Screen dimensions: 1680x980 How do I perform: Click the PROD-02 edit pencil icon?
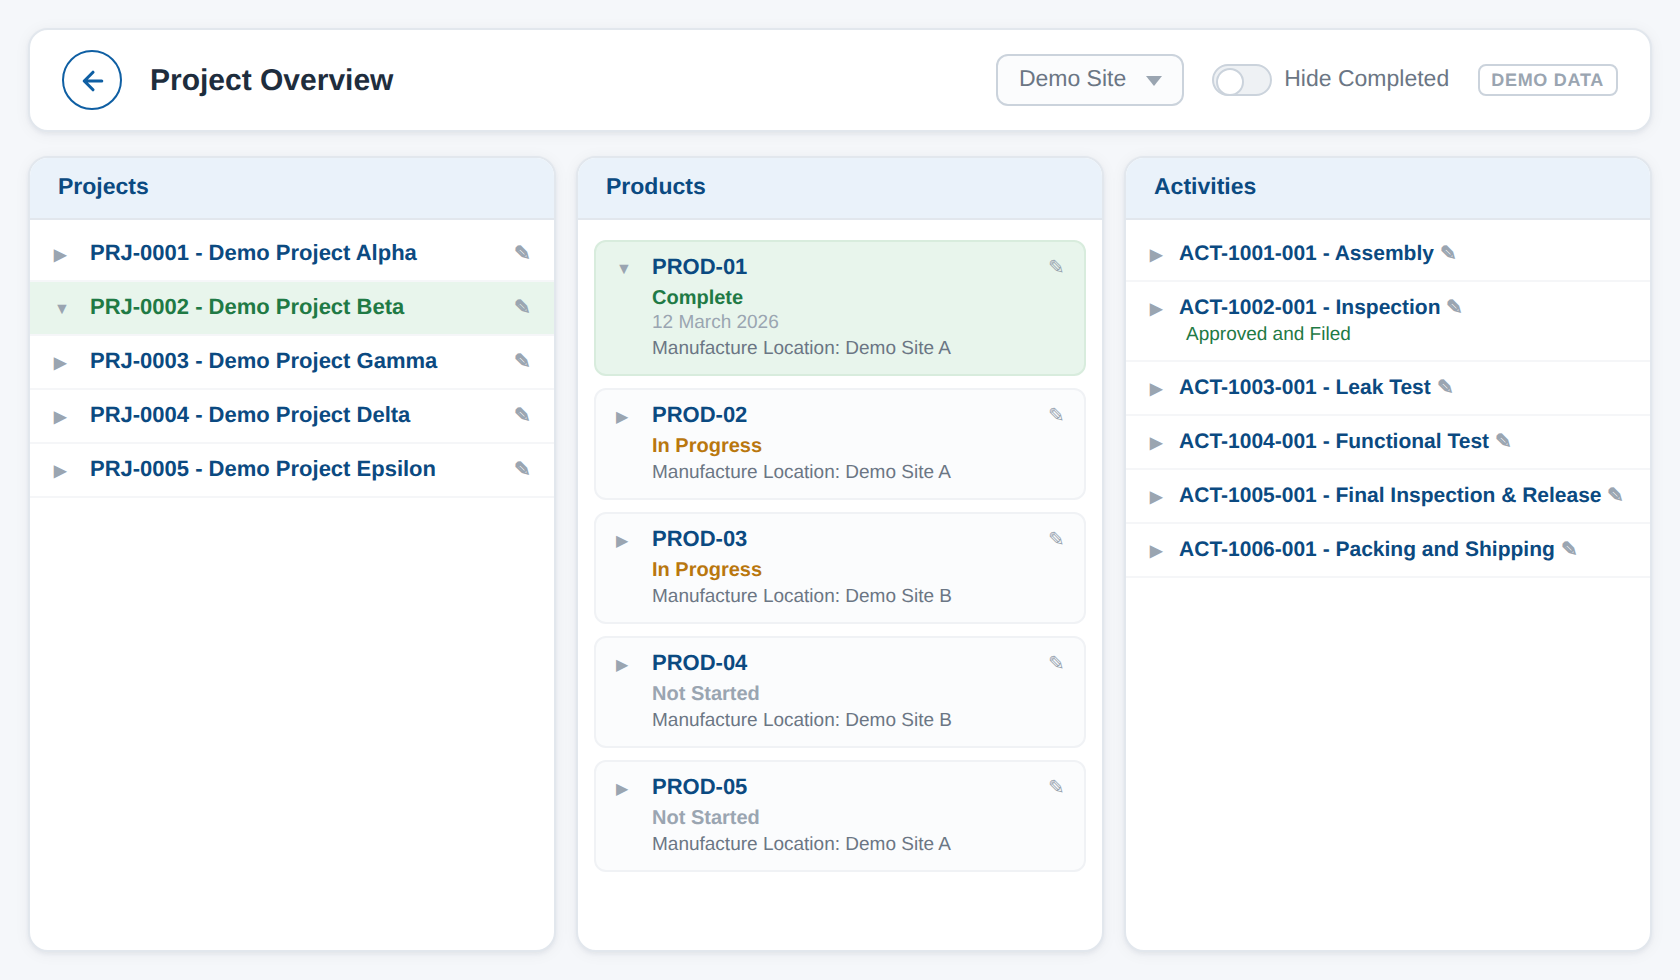tap(1056, 414)
